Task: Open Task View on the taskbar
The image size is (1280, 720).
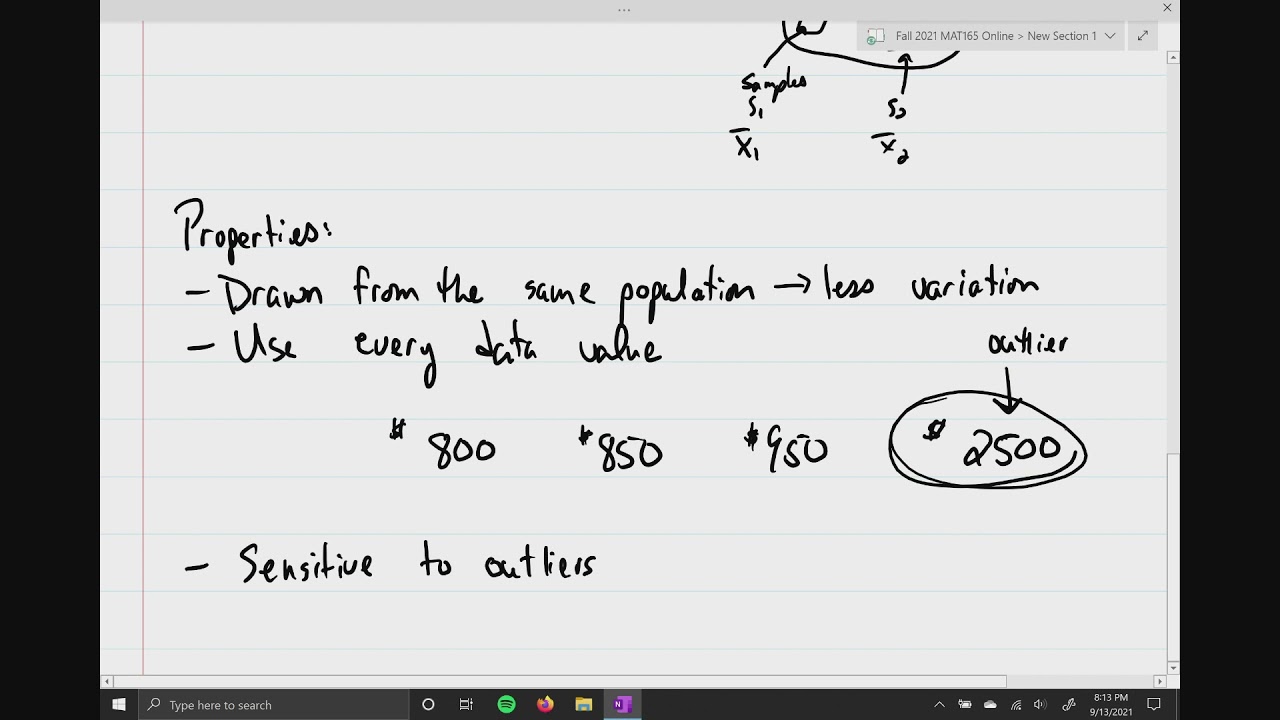Action: 466,705
